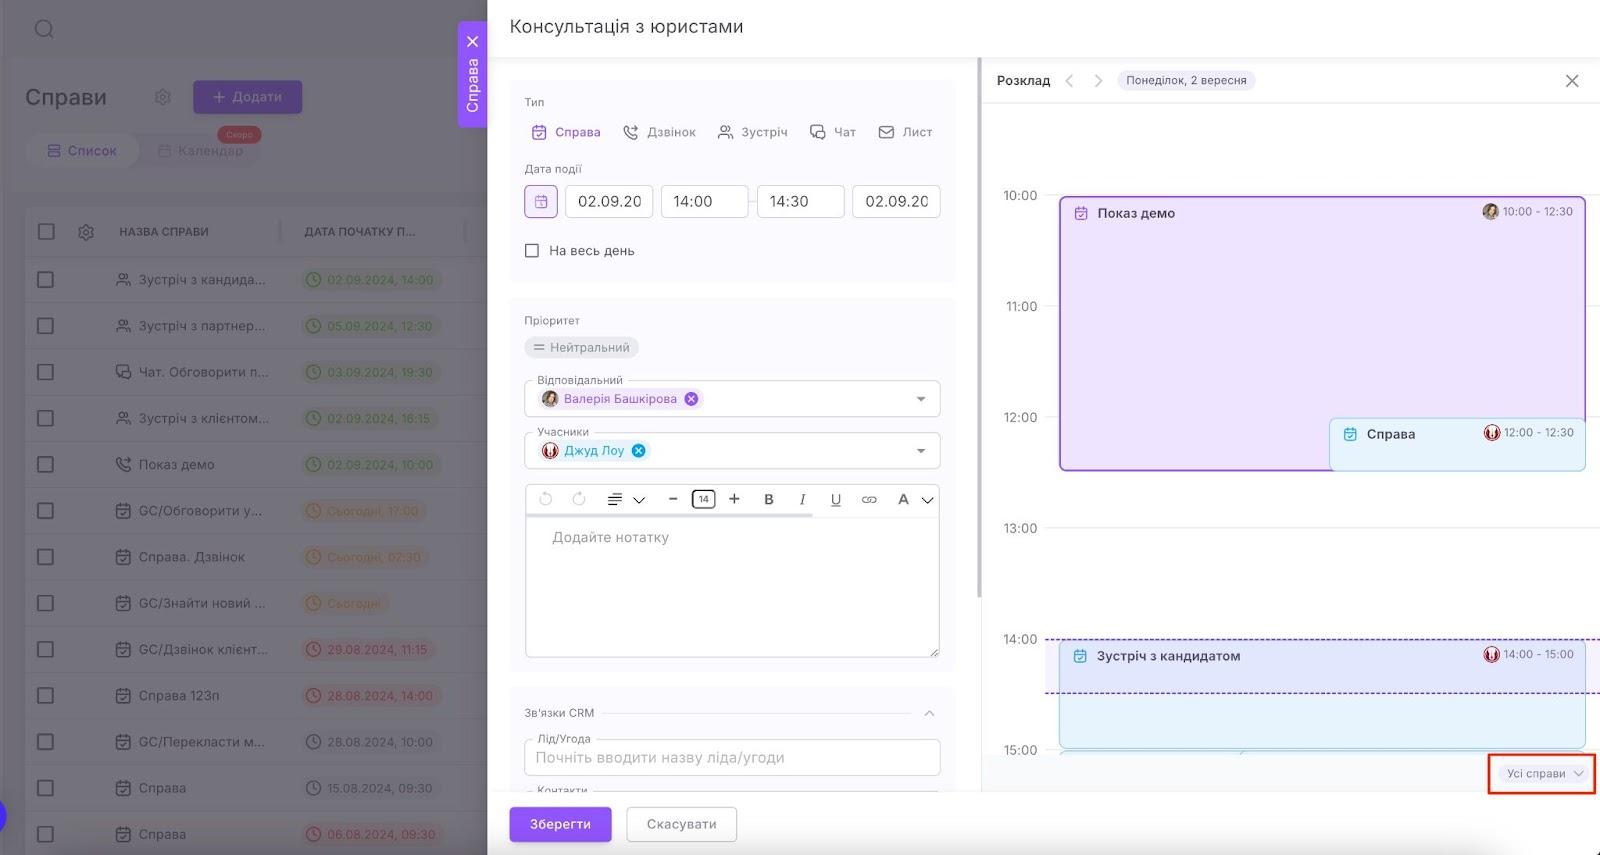1600x855 pixels.
Task: Select the Лист event type
Action: (x=905, y=132)
